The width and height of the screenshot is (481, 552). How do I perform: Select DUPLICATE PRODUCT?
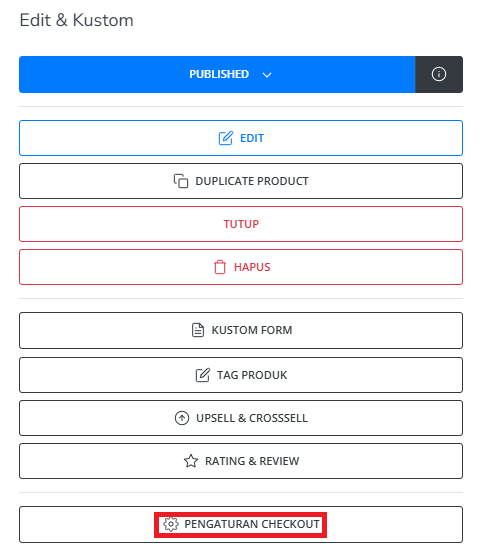tap(241, 181)
